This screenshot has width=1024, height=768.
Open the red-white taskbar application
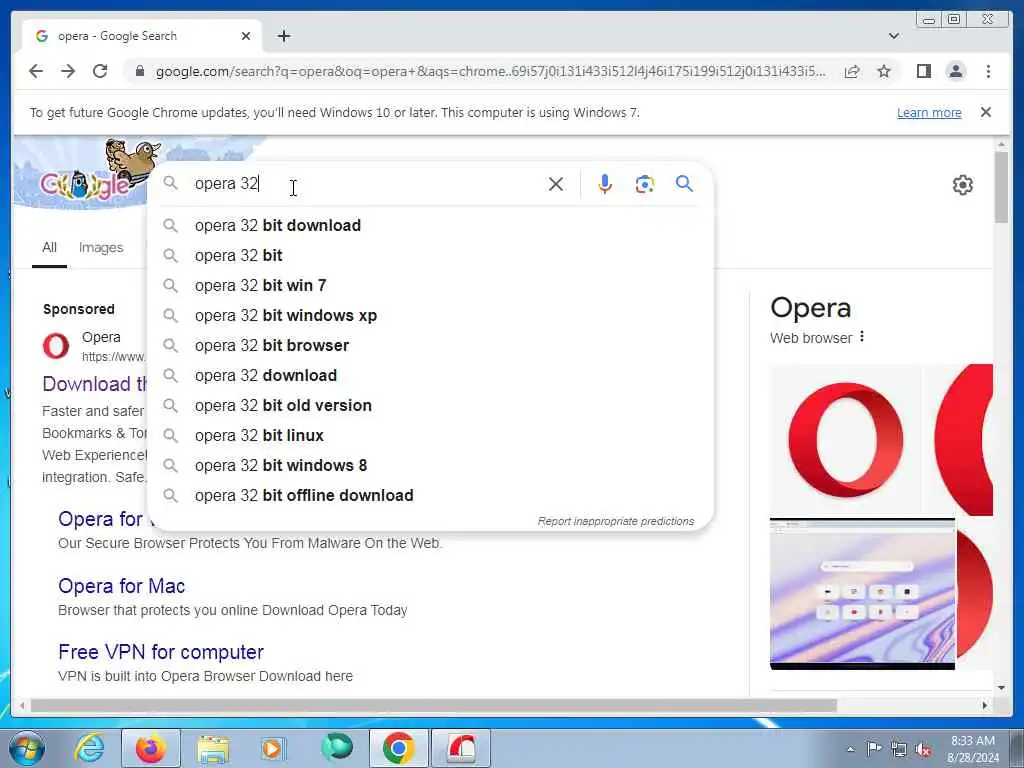[461, 748]
